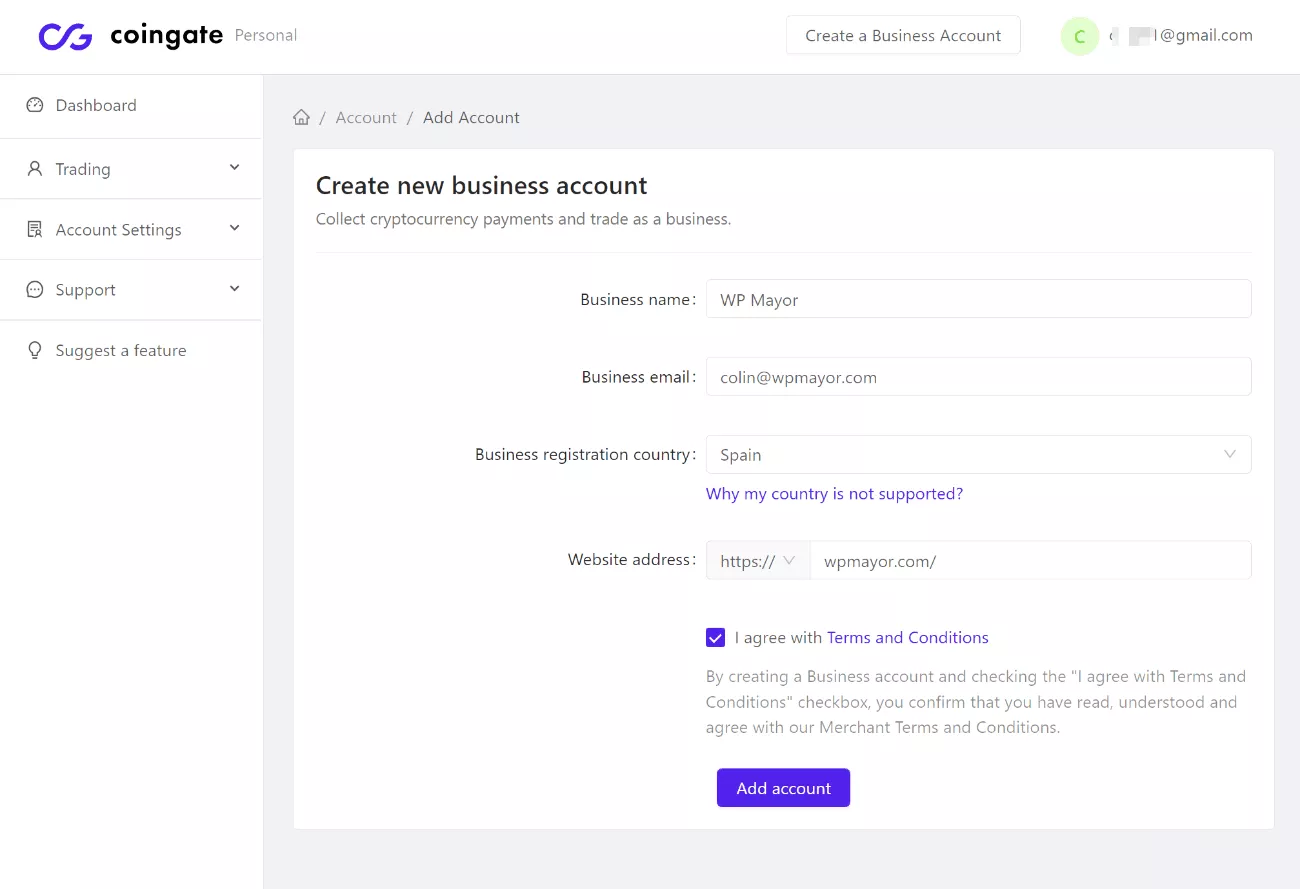Click the CoinGate logo icon
The image size is (1300, 889).
pyautogui.click(x=65, y=36)
